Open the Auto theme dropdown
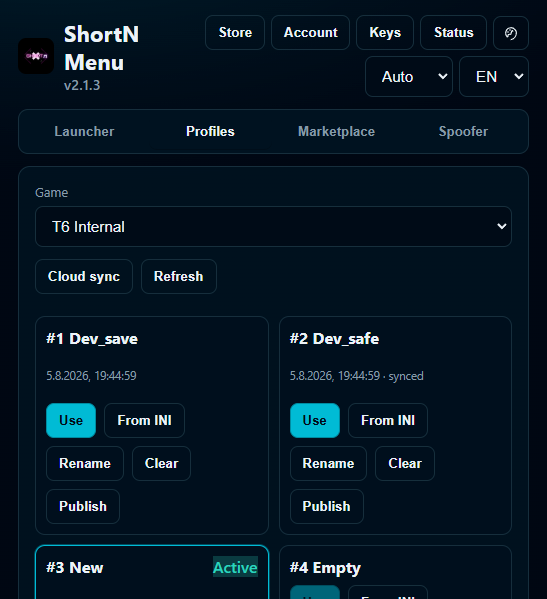This screenshot has height=599, width=547. click(x=409, y=76)
